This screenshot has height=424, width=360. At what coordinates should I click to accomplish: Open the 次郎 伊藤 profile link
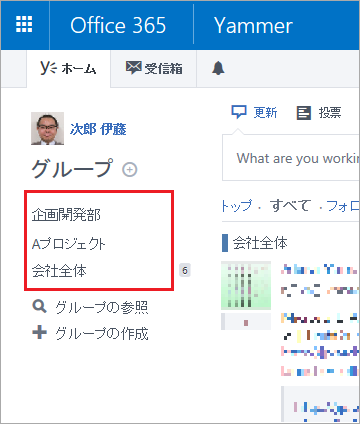click(98, 129)
